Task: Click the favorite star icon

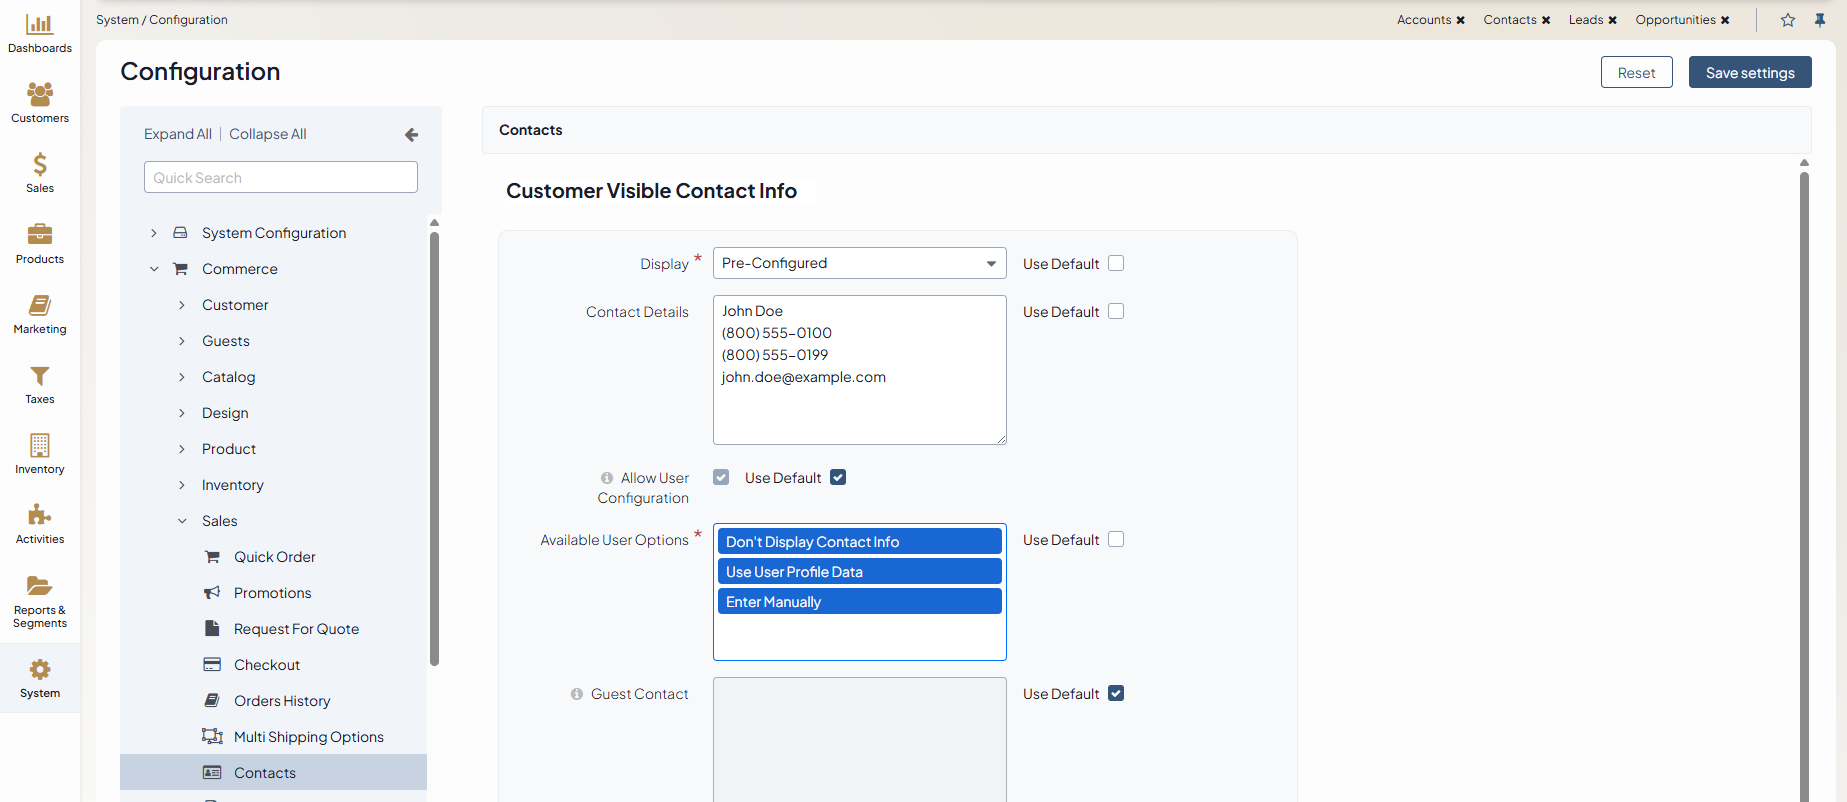Action: tap(1788, 20)
